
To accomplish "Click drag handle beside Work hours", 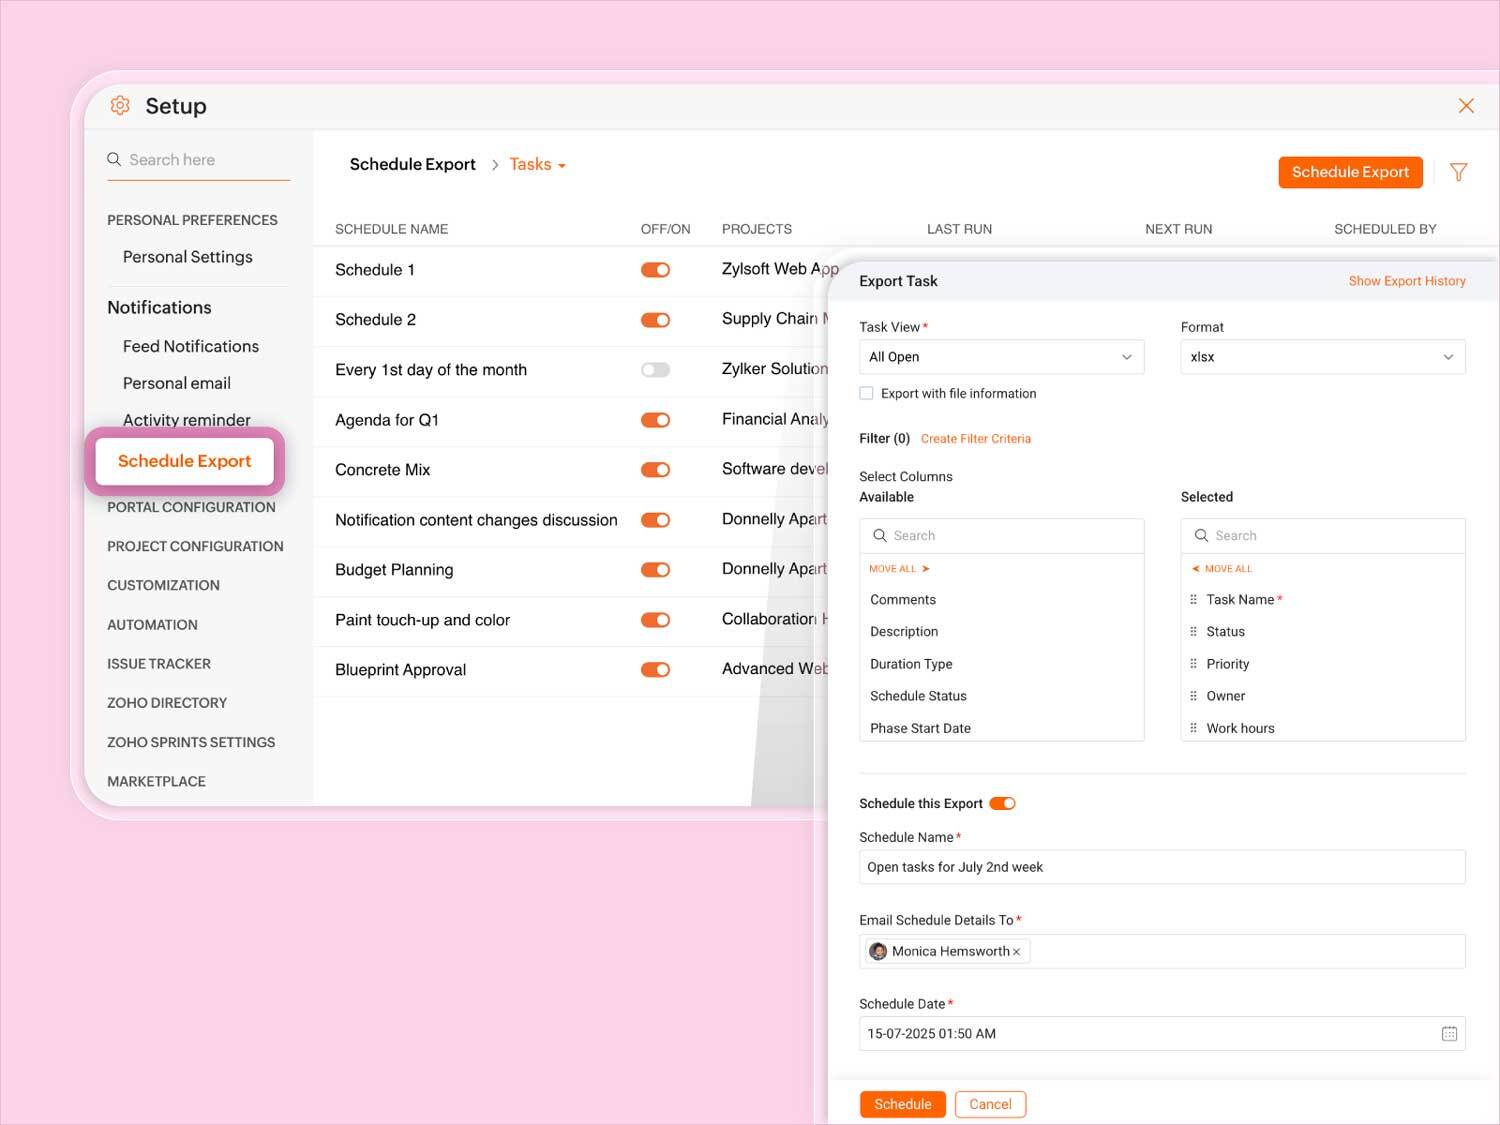I will pyautogui.click(x=1193, y=728).
